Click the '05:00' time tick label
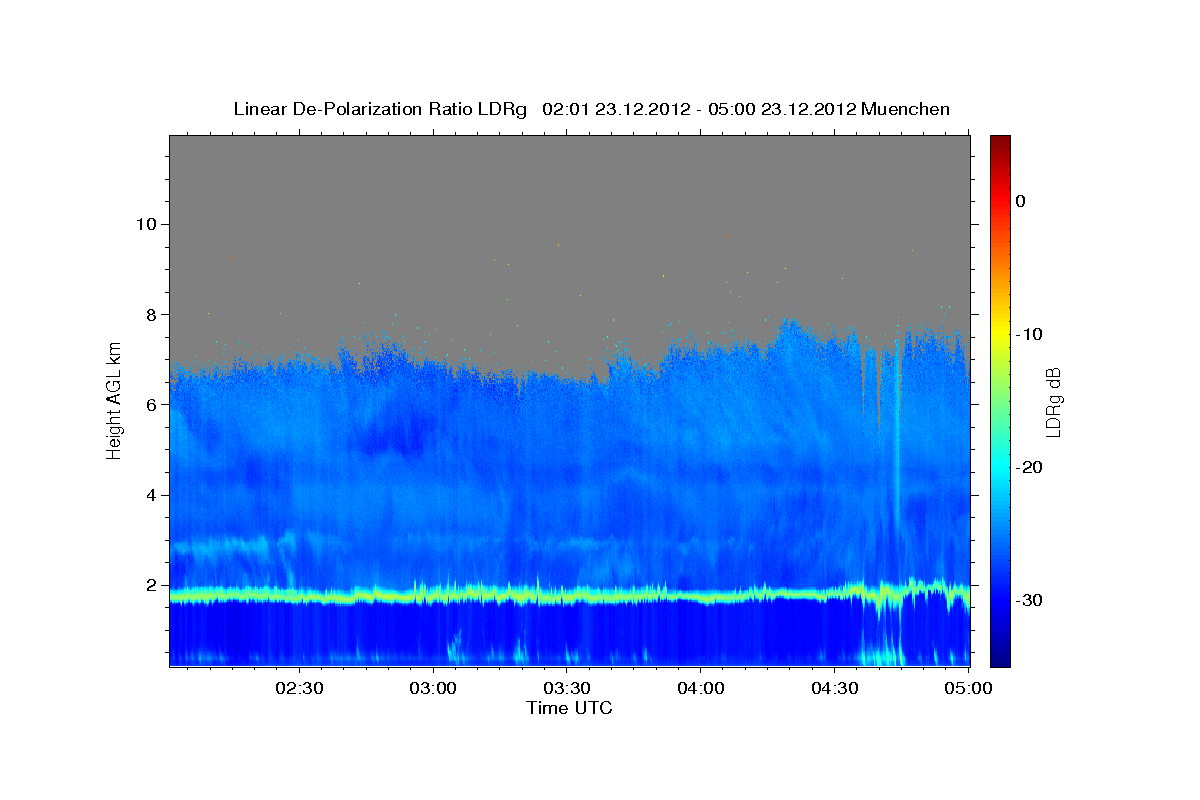 click(968, 688)
